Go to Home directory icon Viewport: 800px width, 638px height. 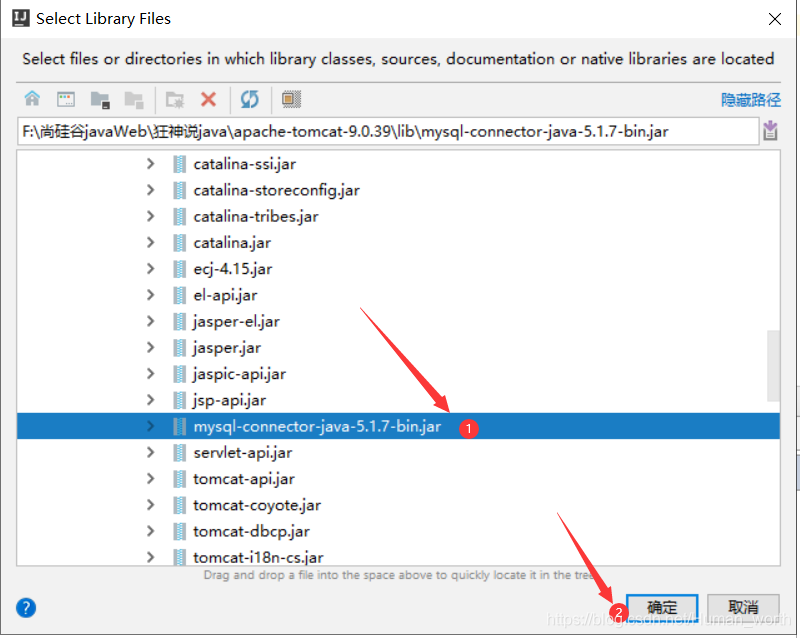click(32, 99)
